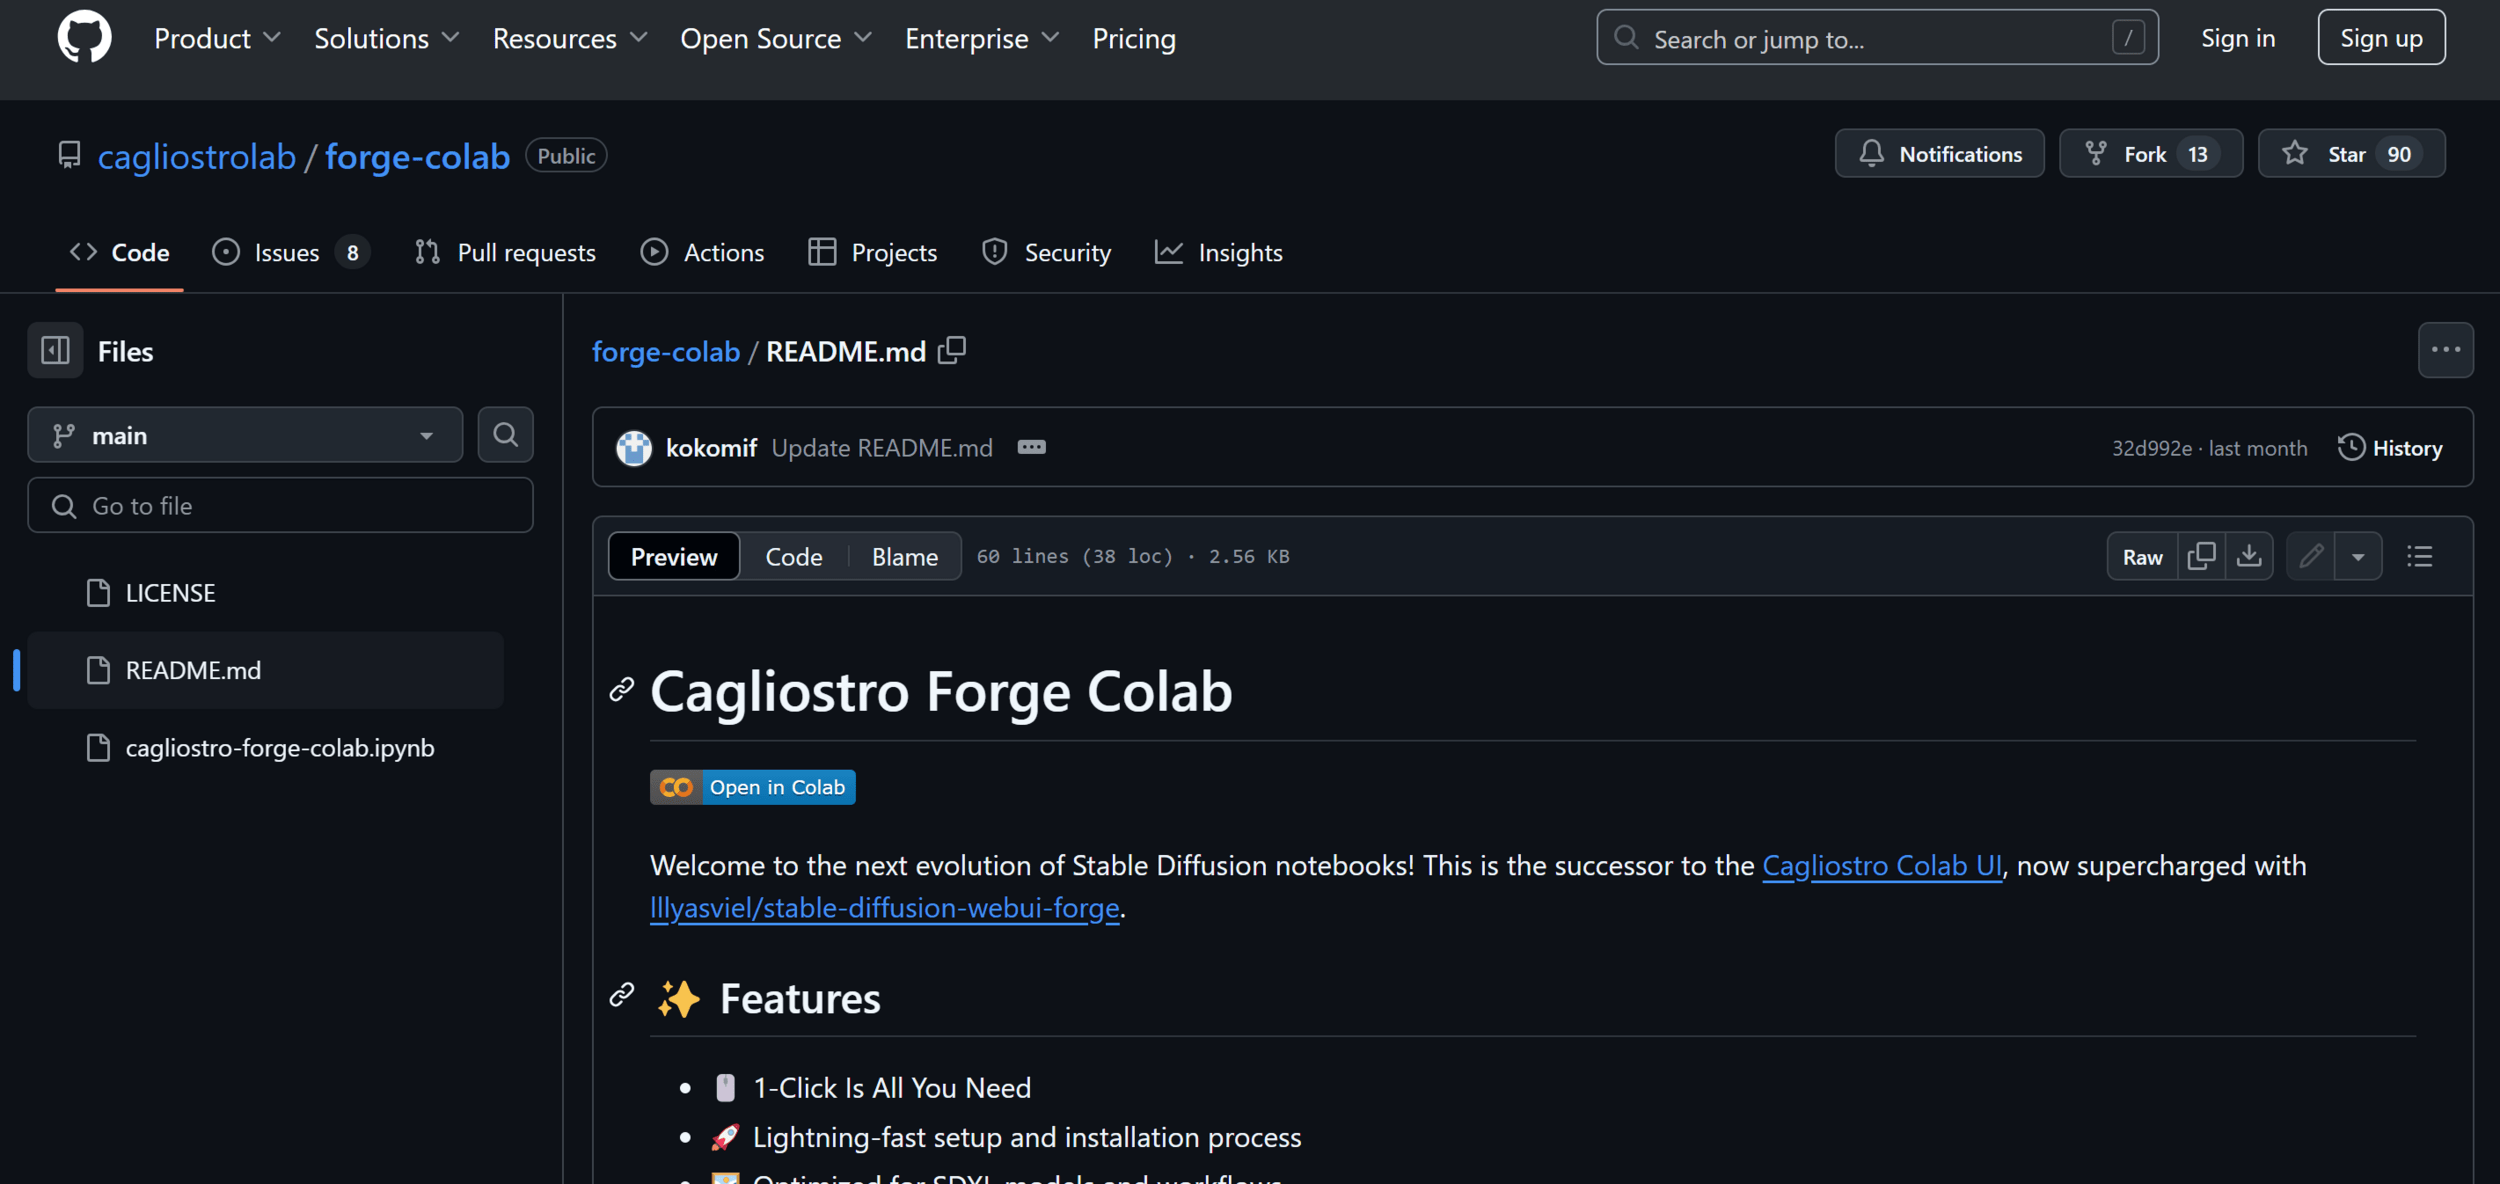Open the outline list icon
2500x1184 pixels.
coord(2420,556)
